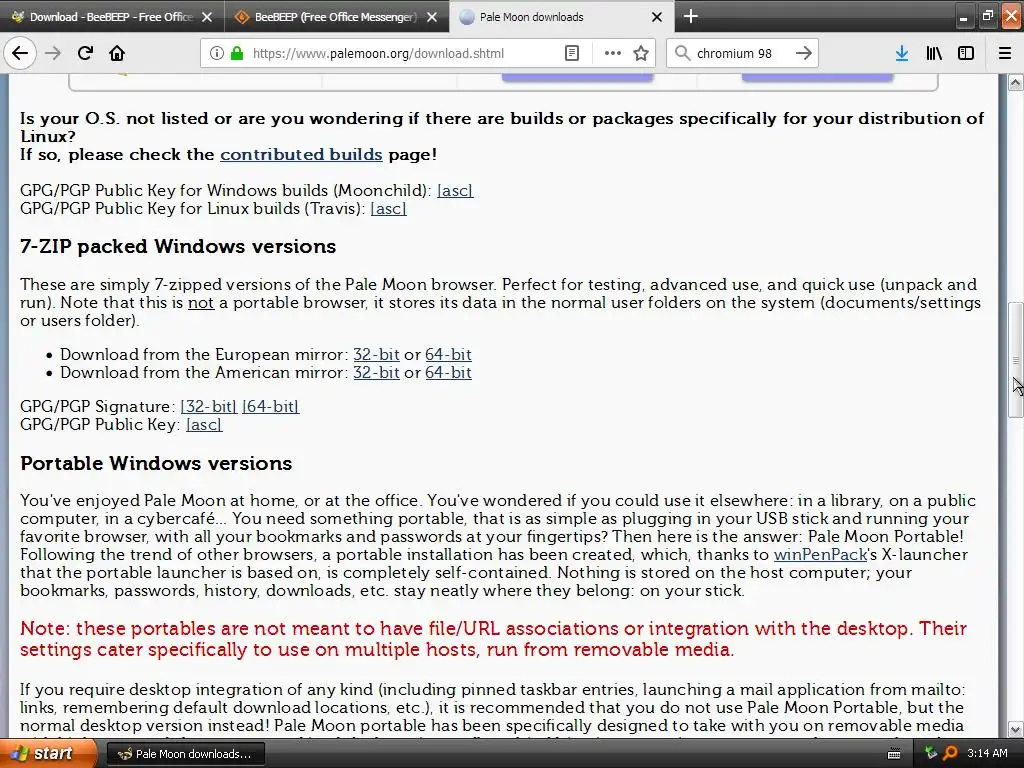Screen dimensions: 1024x768
Task: Show site information via the info icon
Action: tap(216, 53)
